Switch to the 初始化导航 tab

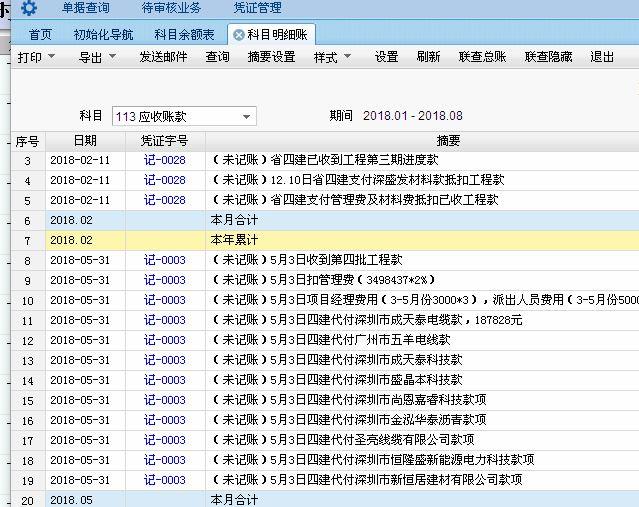[103, 35]
